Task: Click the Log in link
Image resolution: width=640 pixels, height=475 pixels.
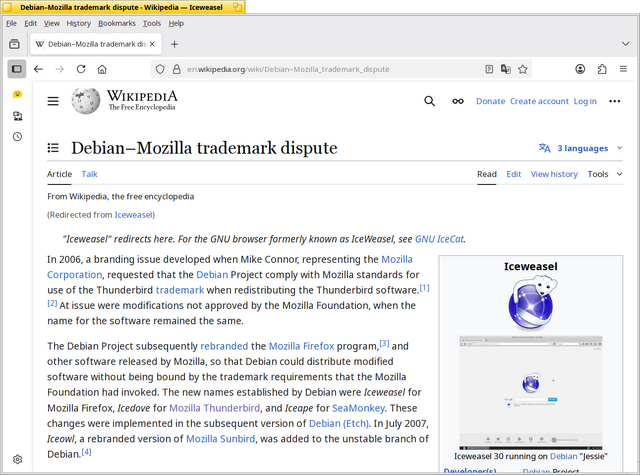Action: click(x=585, y=101)
